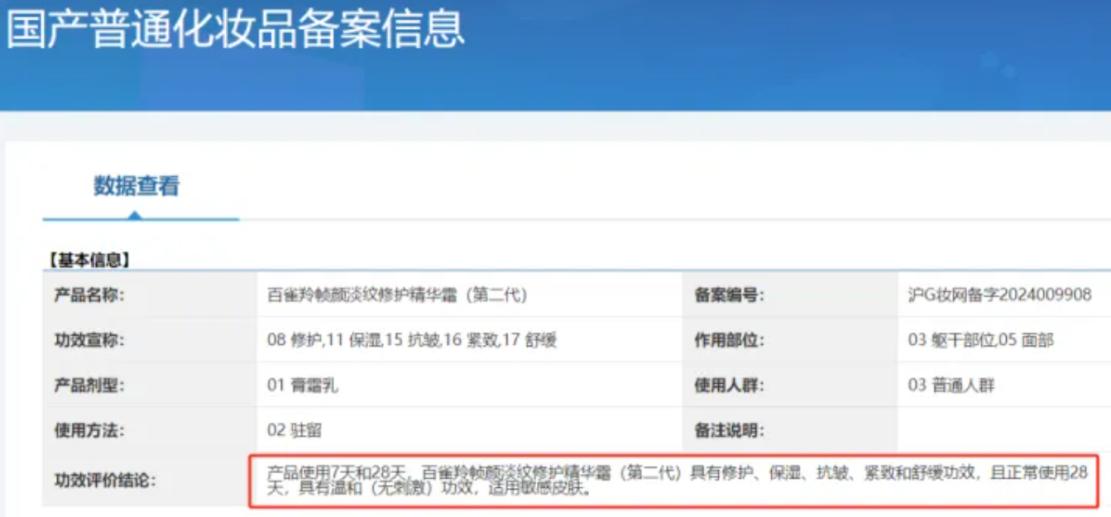This screenshot has height=517, width=1111.
Task: Select the value 02 驻留
Action: (294, 430)
